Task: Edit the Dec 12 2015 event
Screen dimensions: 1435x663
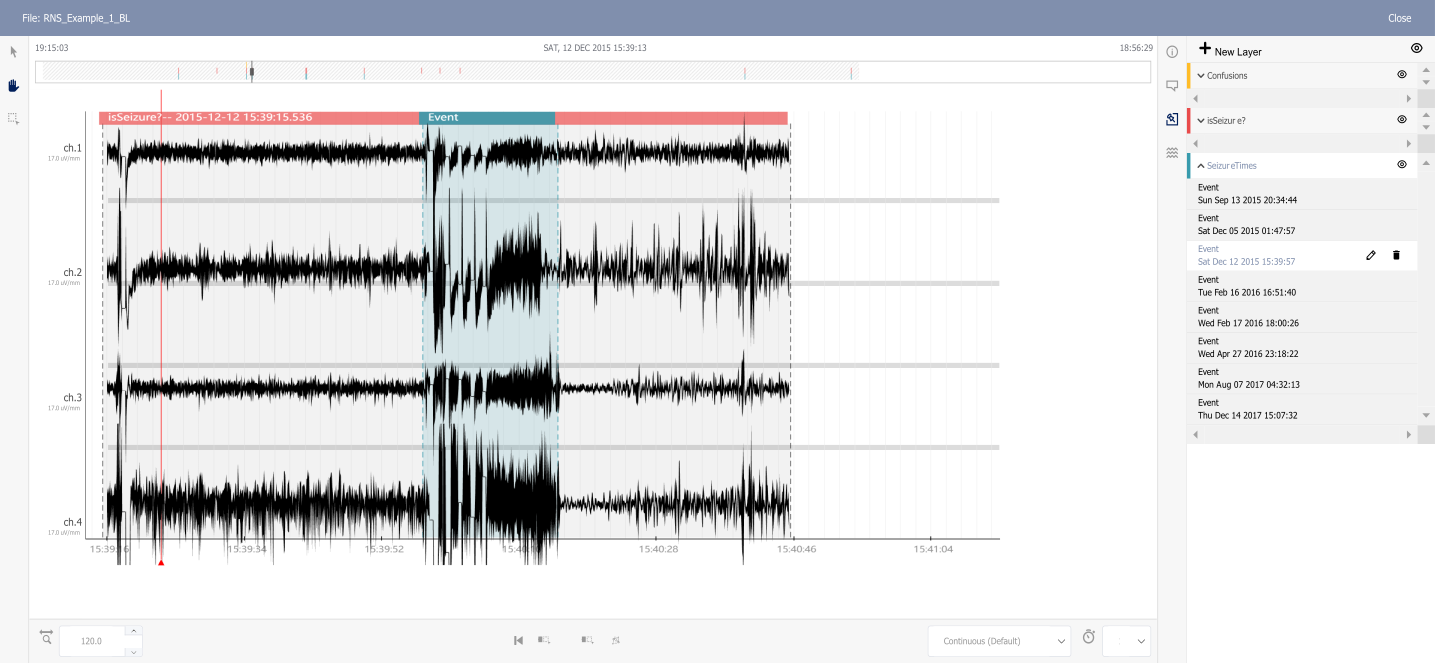Action: click(x=1371, y=255)
